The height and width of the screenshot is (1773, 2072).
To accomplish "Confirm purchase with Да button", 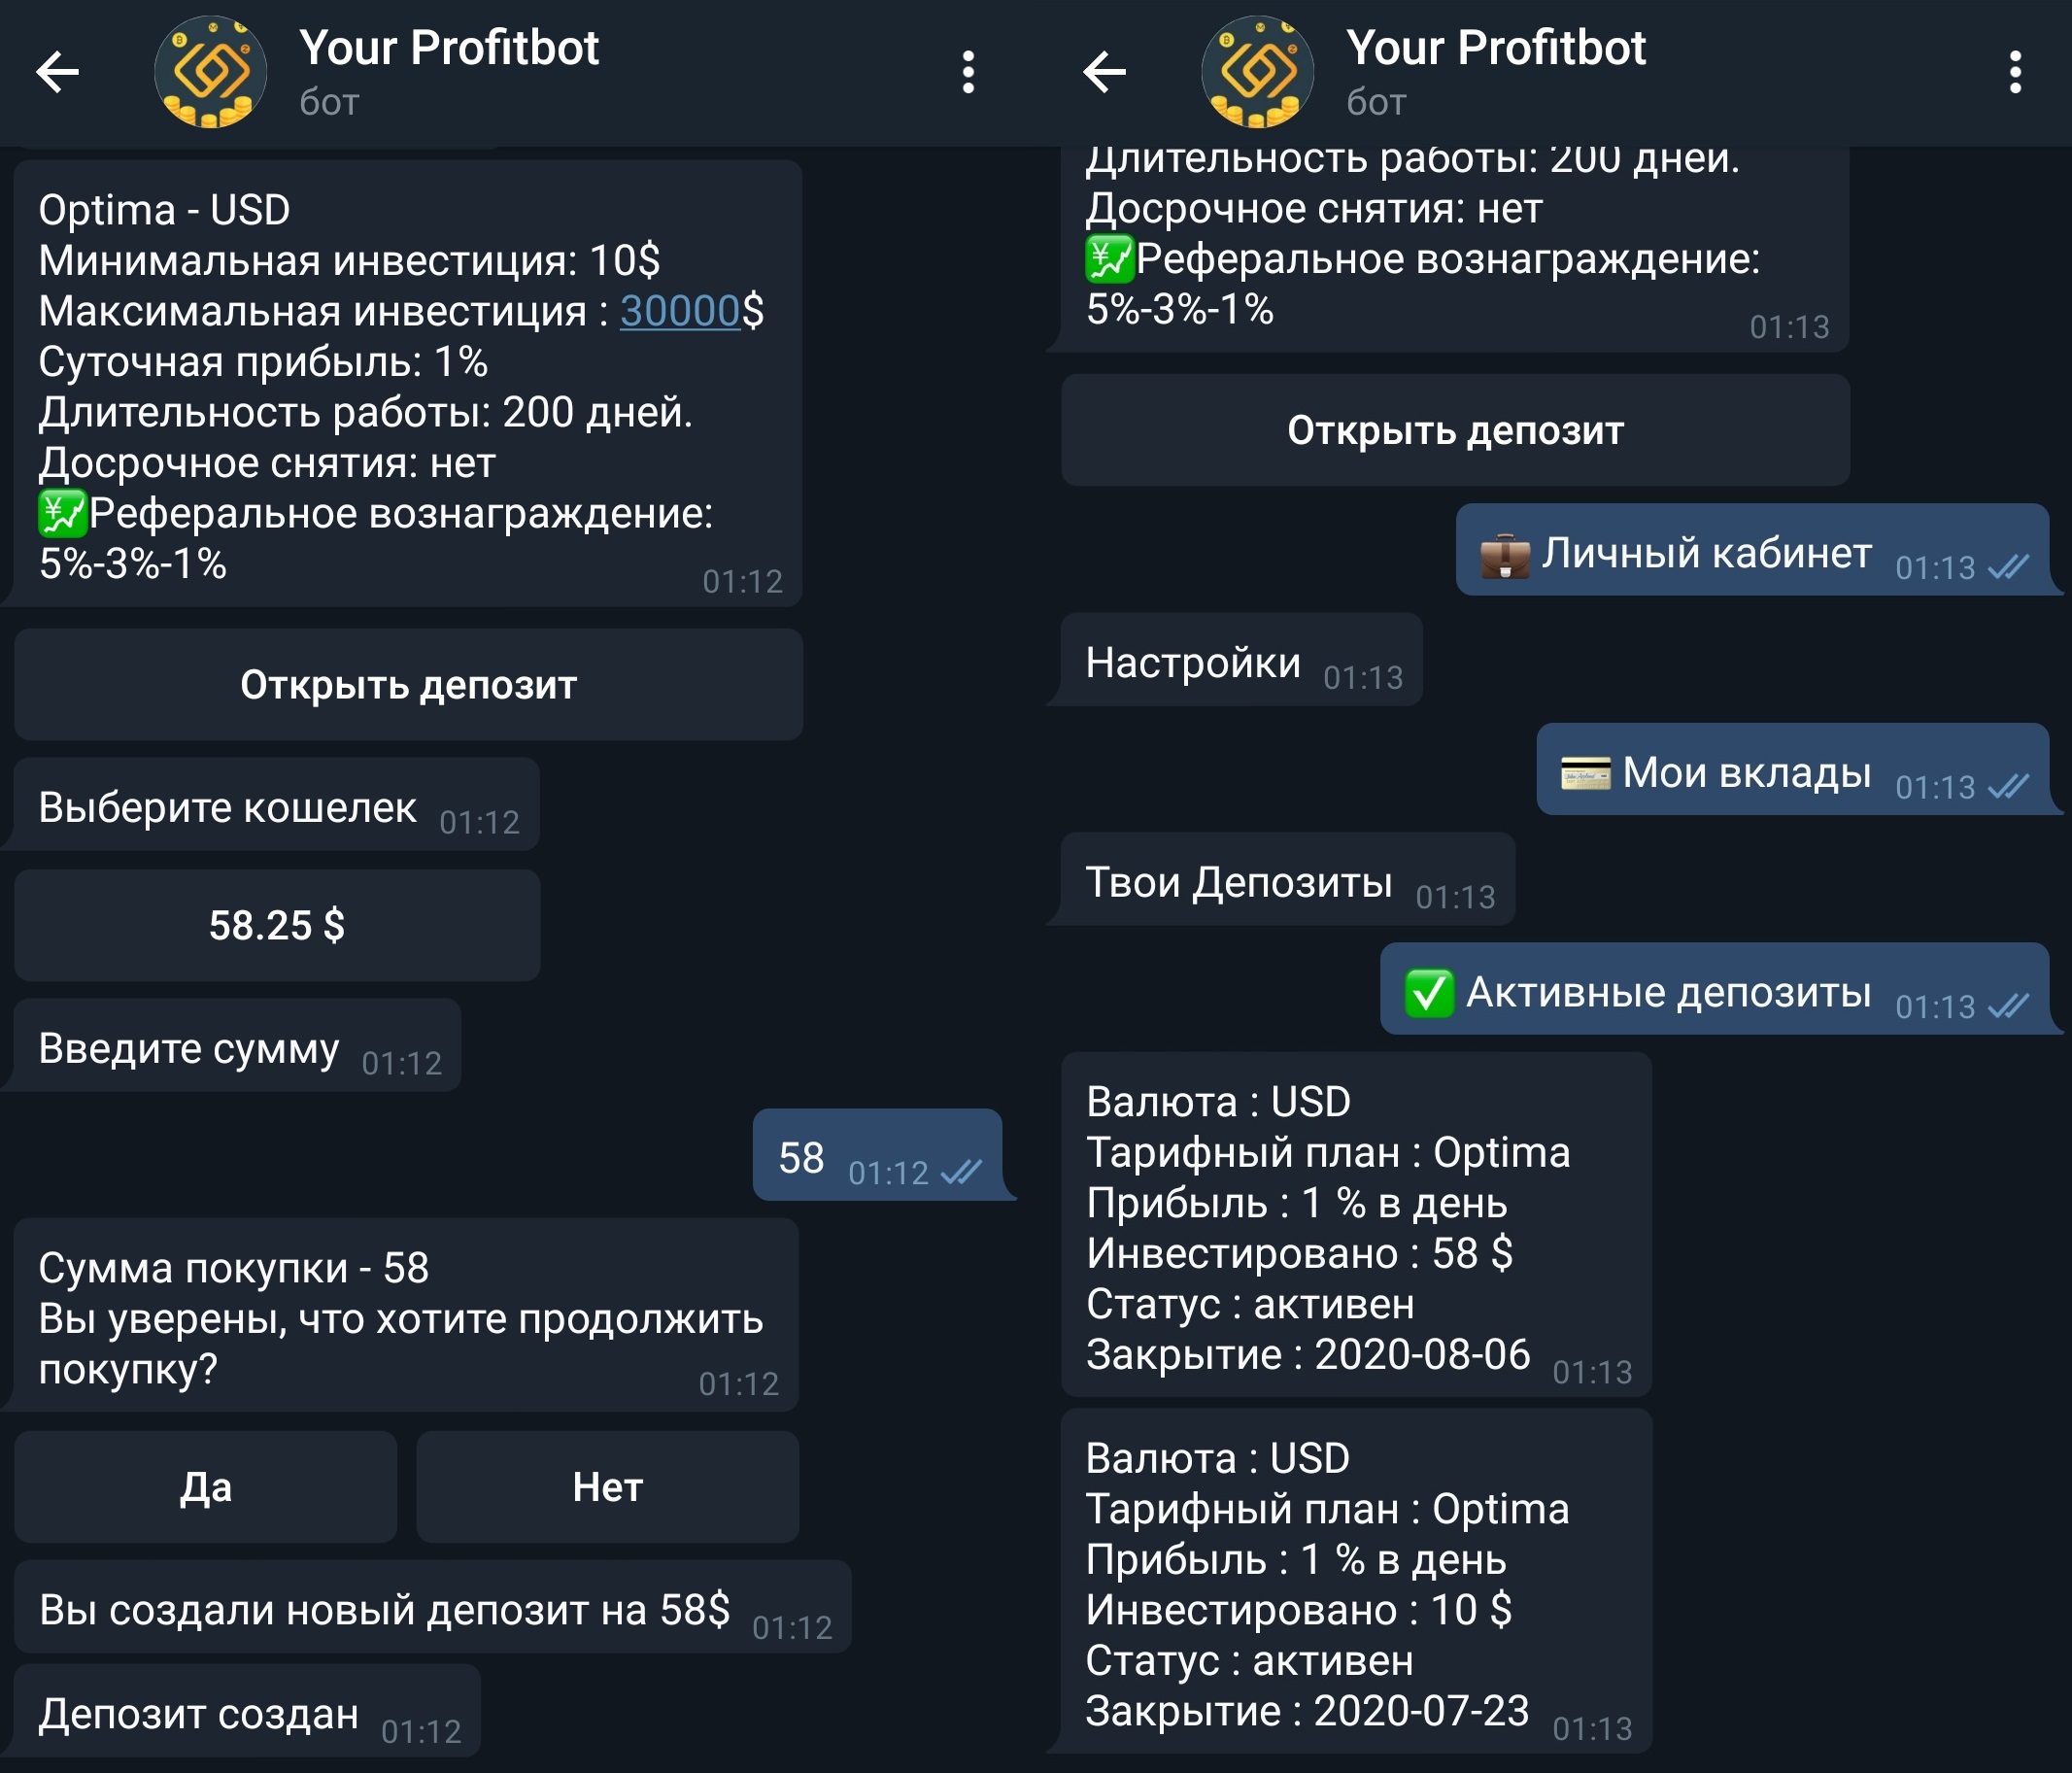I will click(x=205, y=1487).
